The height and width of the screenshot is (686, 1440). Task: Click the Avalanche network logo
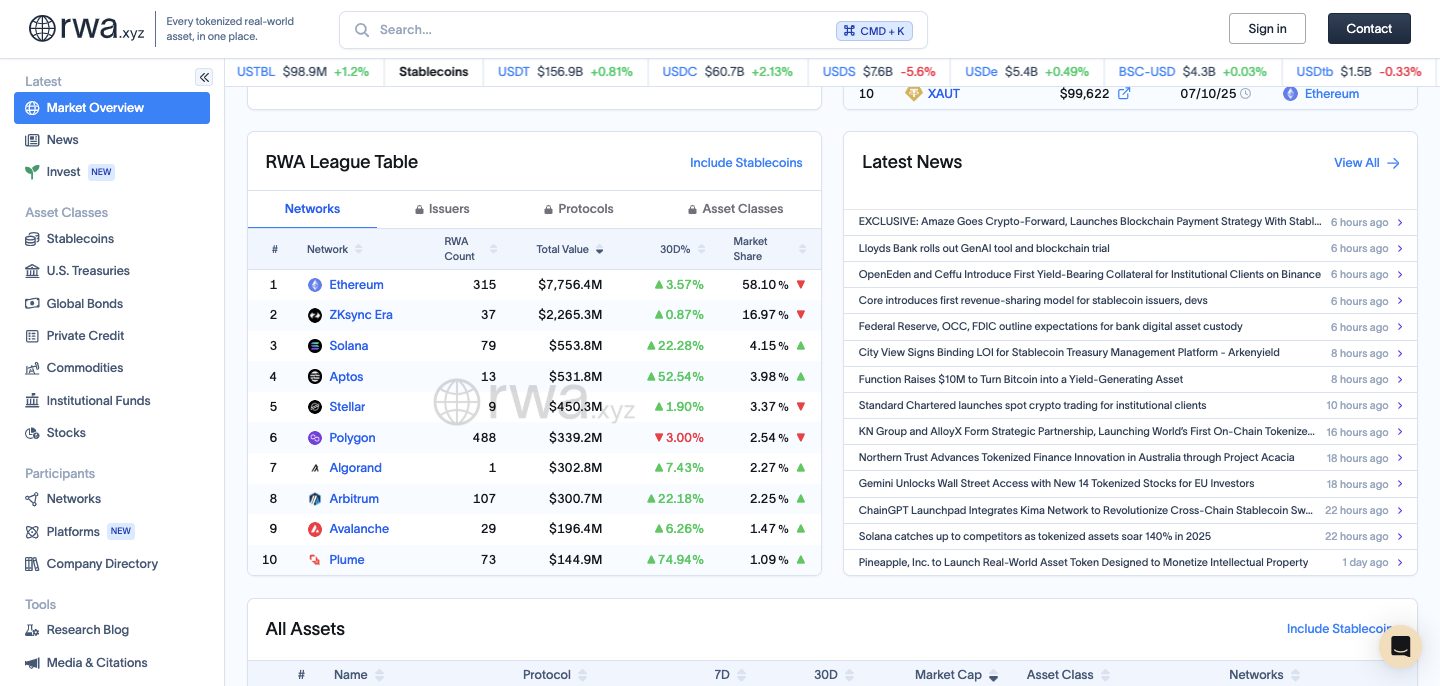(x=315, y=529)
